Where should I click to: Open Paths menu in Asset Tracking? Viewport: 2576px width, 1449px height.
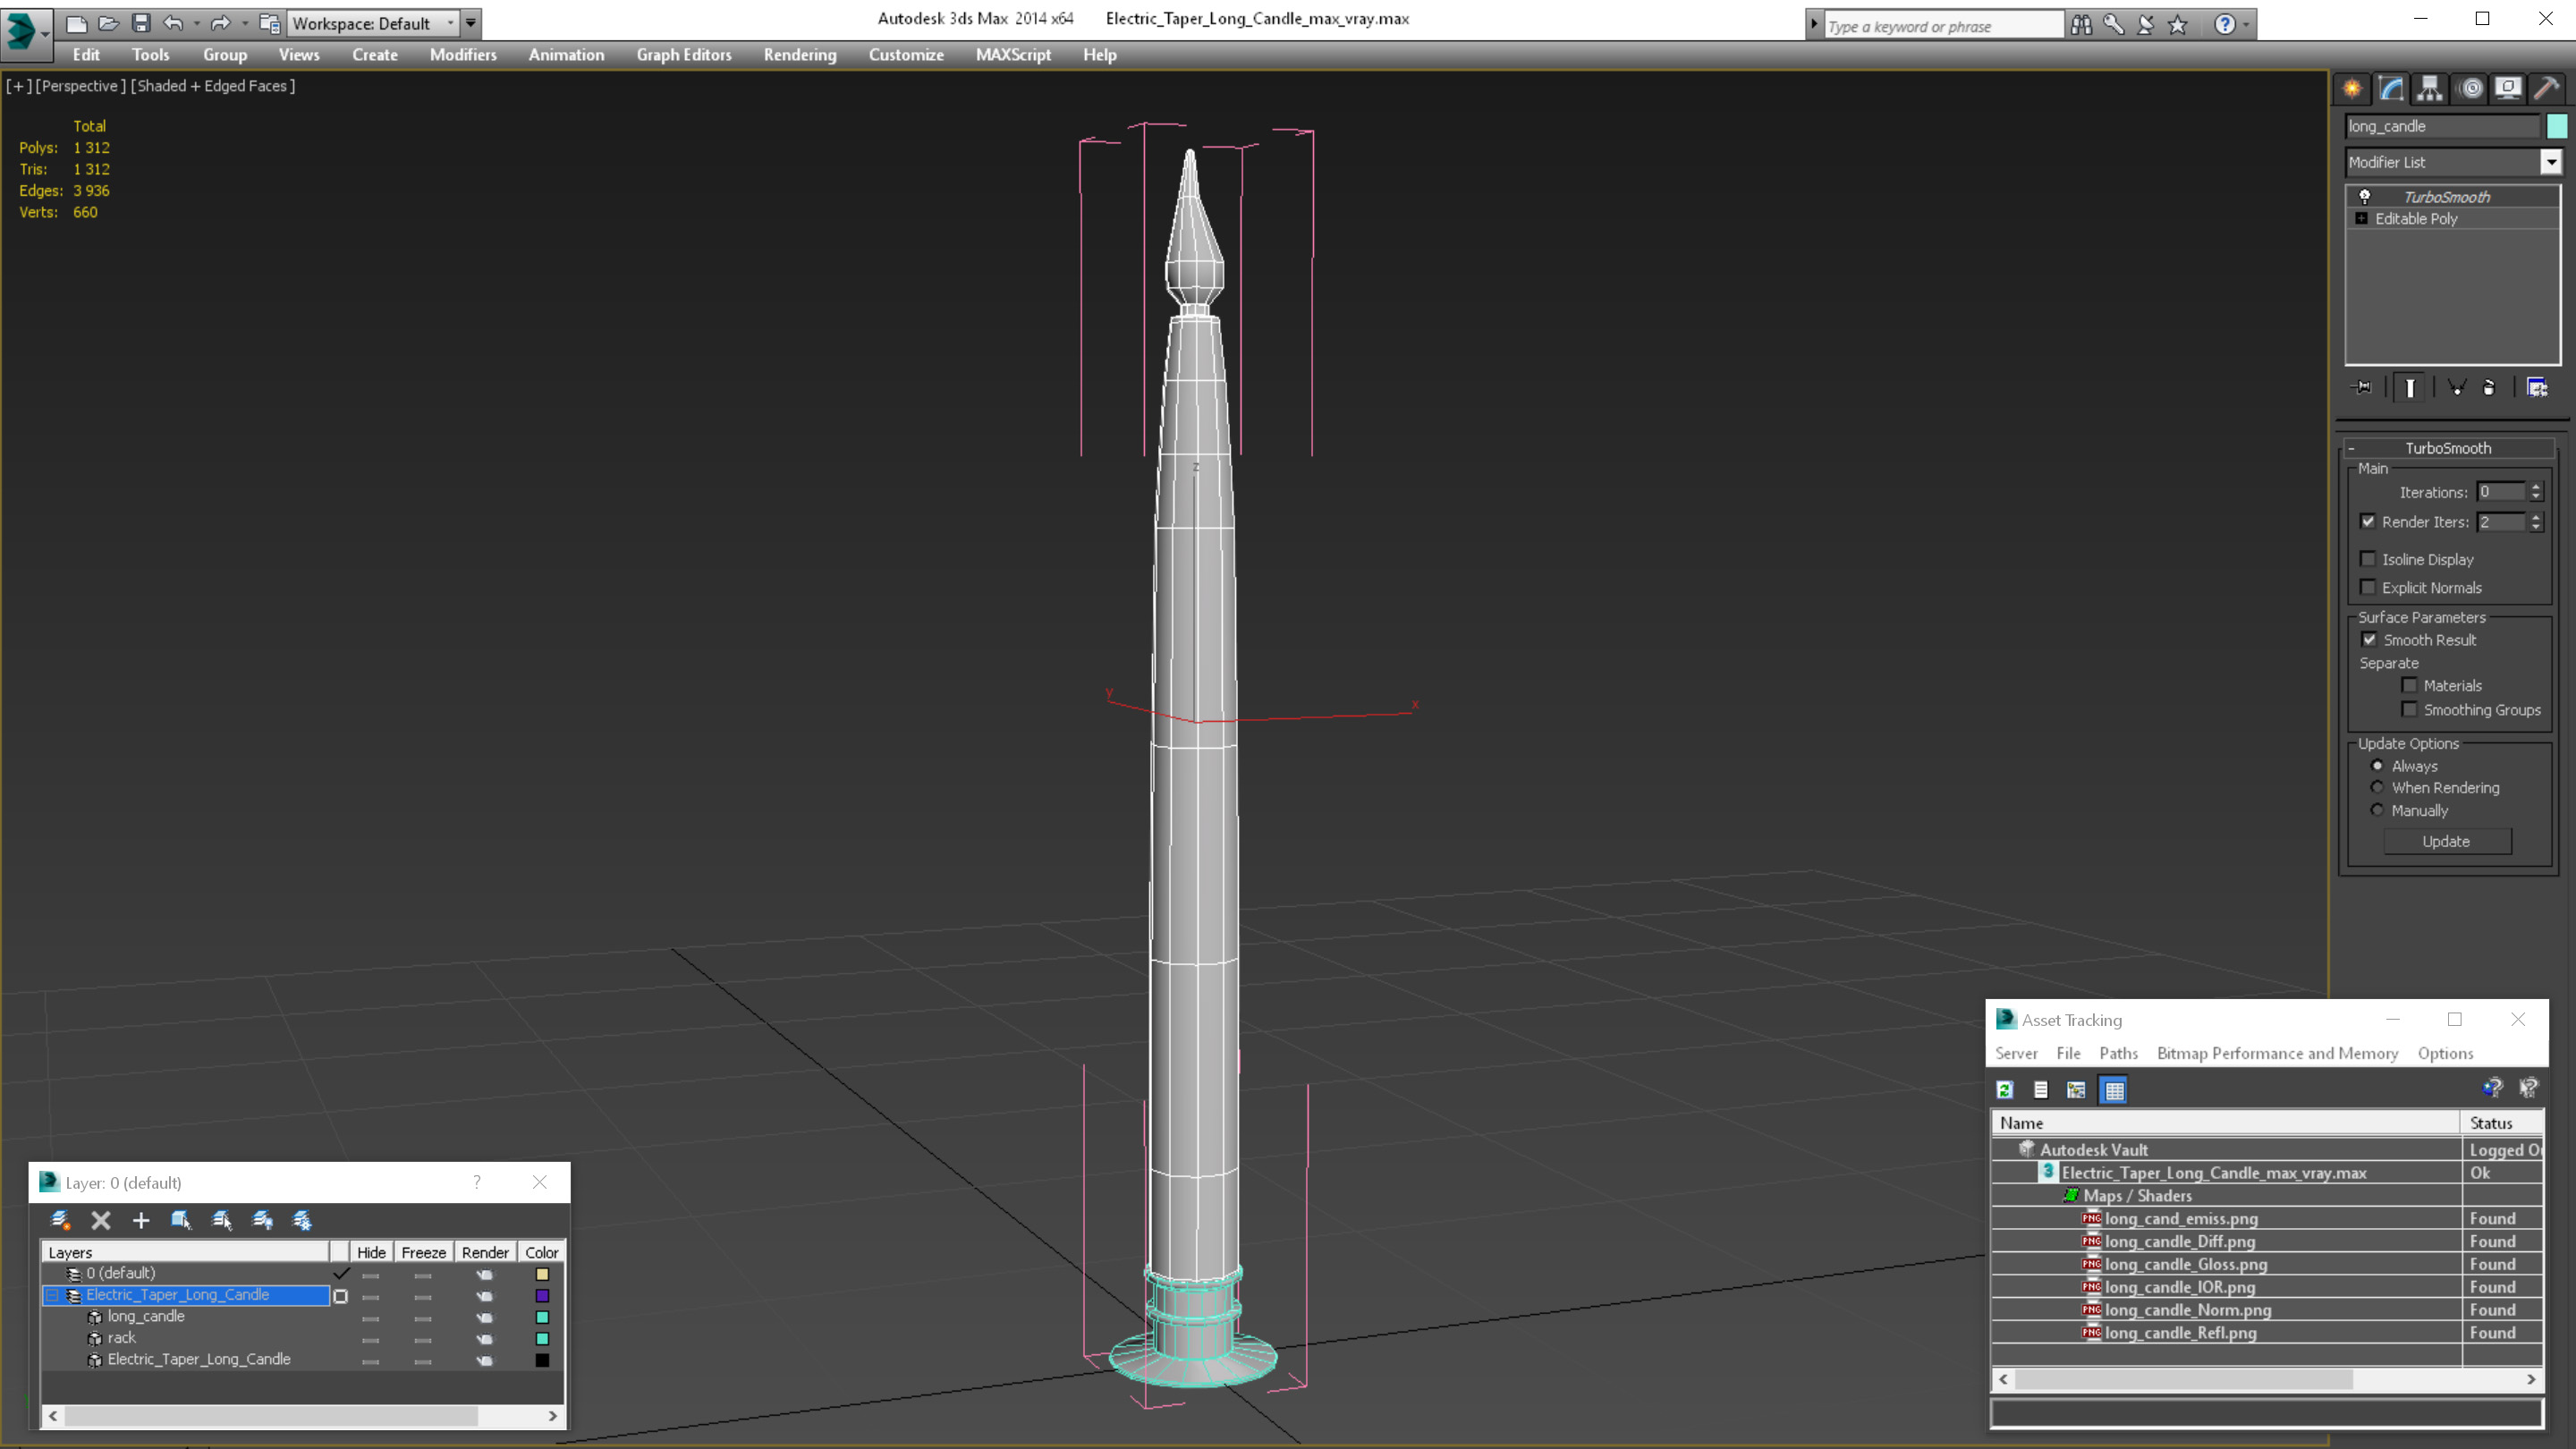[x=2117, y=1053]
